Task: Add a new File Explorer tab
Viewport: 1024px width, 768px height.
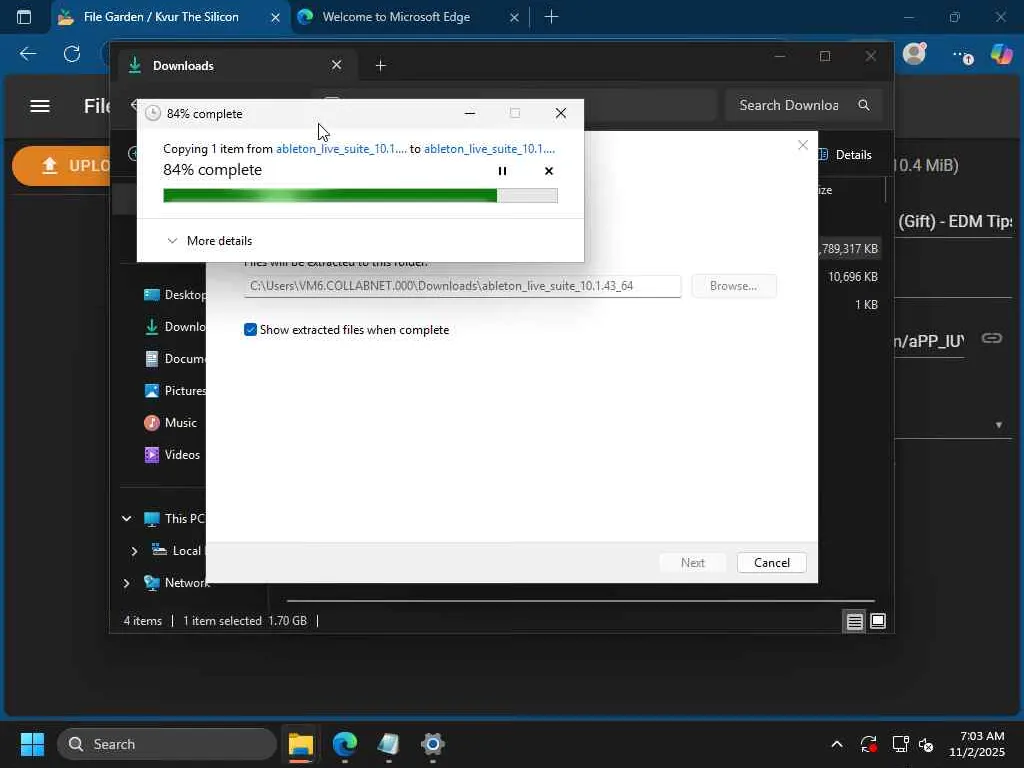Action: 381,65
